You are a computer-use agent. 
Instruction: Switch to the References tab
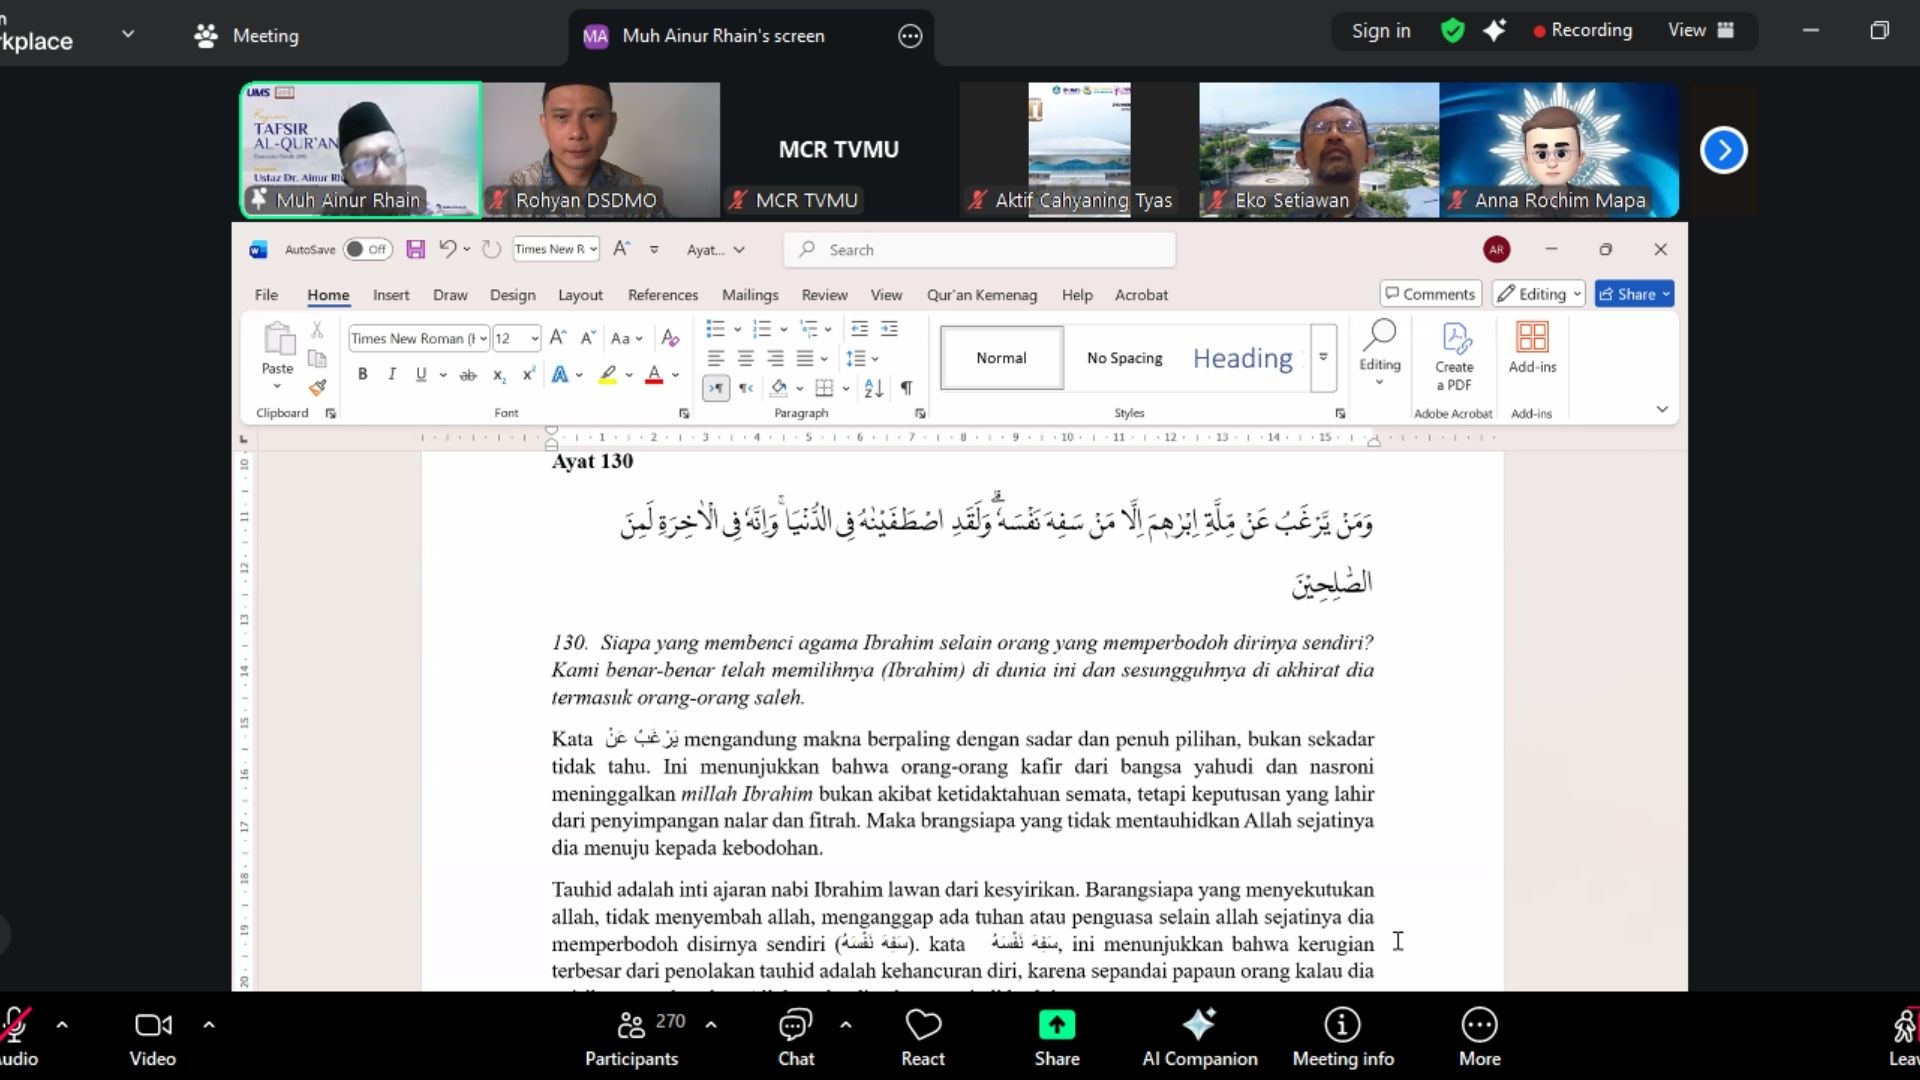point(663,295)
